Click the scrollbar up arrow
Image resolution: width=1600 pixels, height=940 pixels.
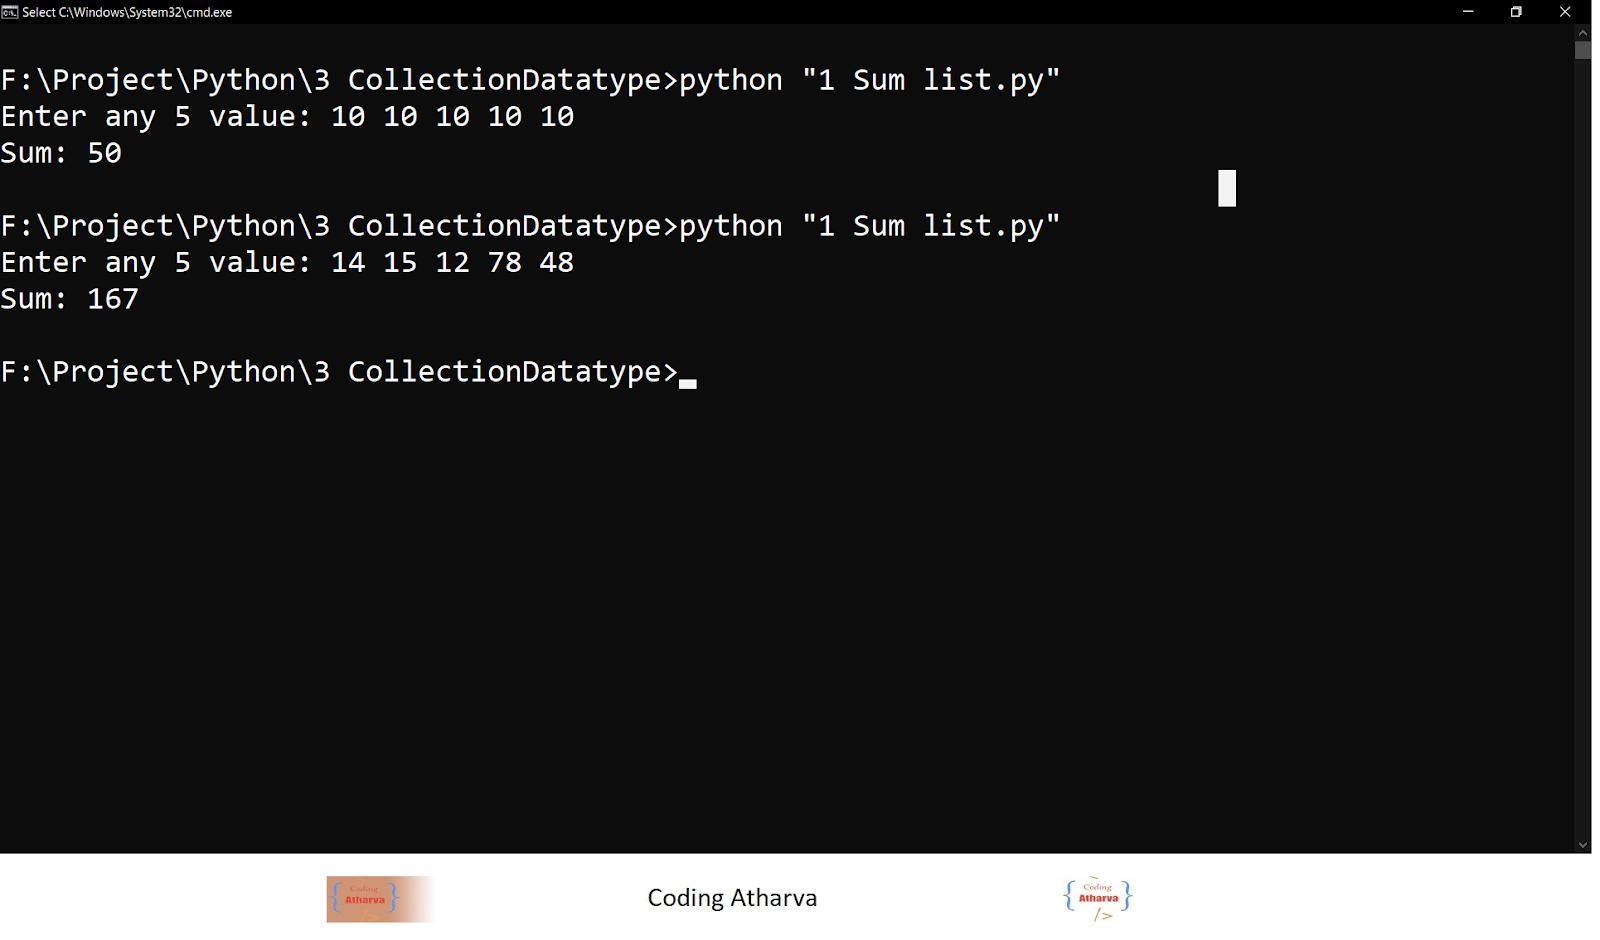(x=1583, y=33)
